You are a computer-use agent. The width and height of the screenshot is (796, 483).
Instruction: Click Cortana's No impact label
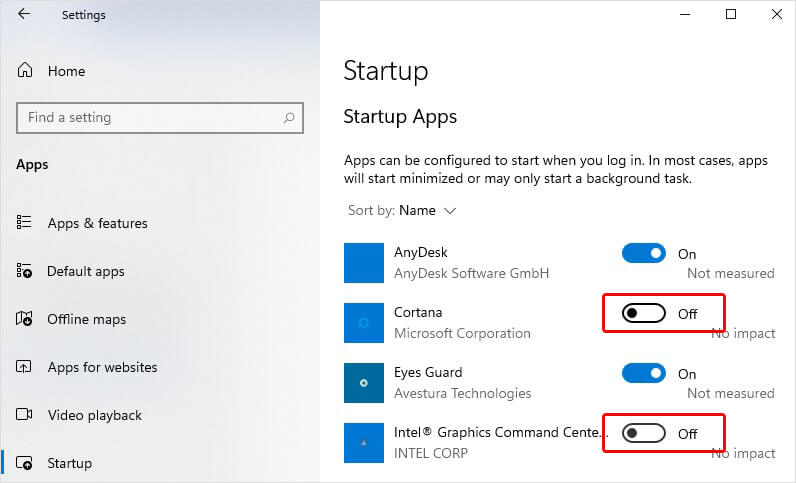pyautogui.click(x=743, y=333)
